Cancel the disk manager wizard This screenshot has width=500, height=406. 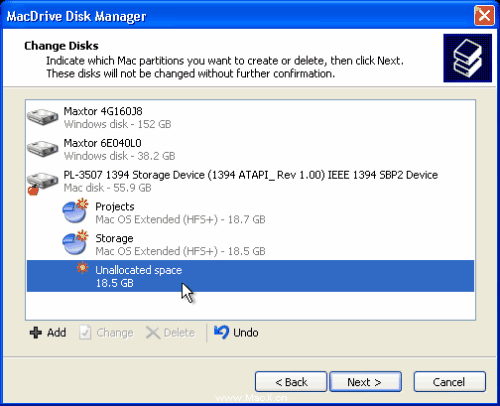pos(449,382)
